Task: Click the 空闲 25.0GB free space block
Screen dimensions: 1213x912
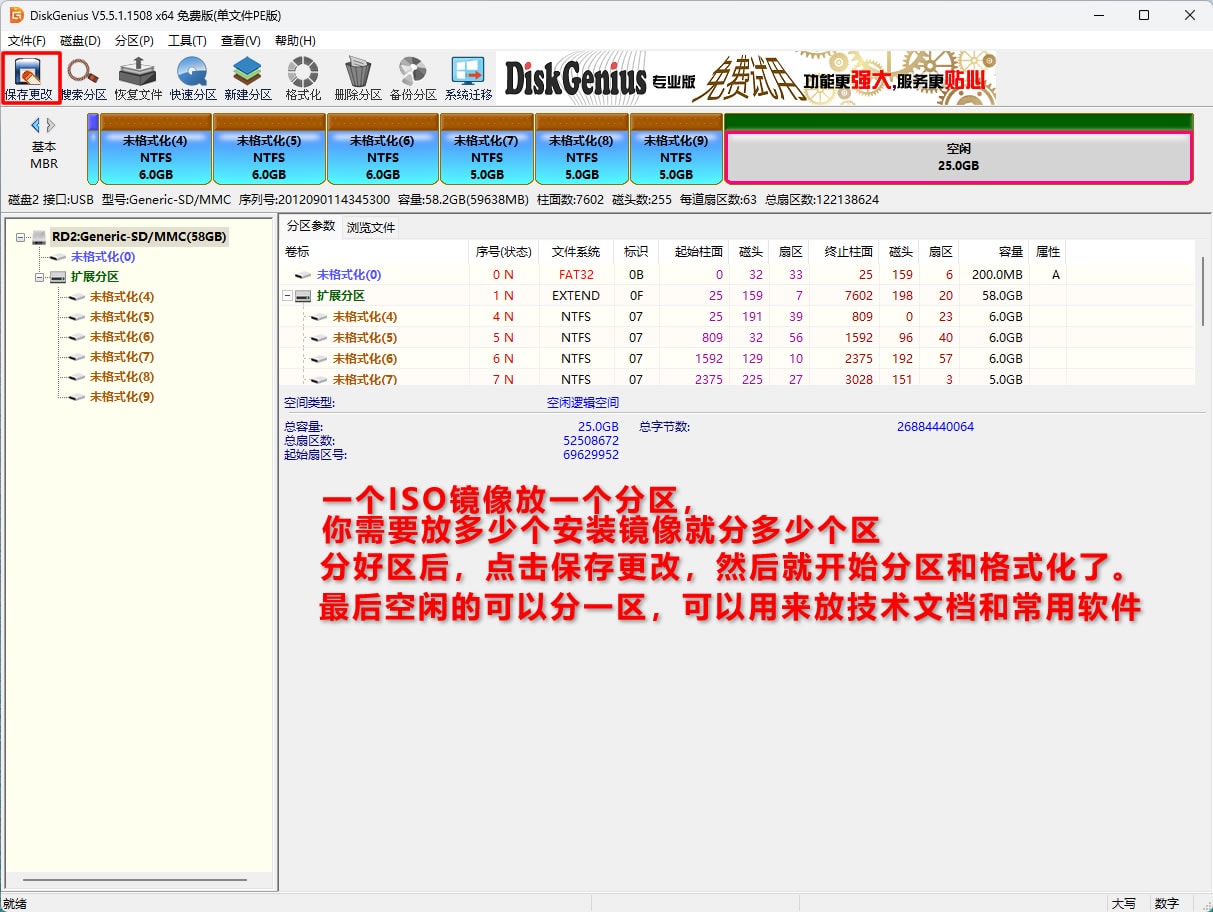Action: point(957,157)
